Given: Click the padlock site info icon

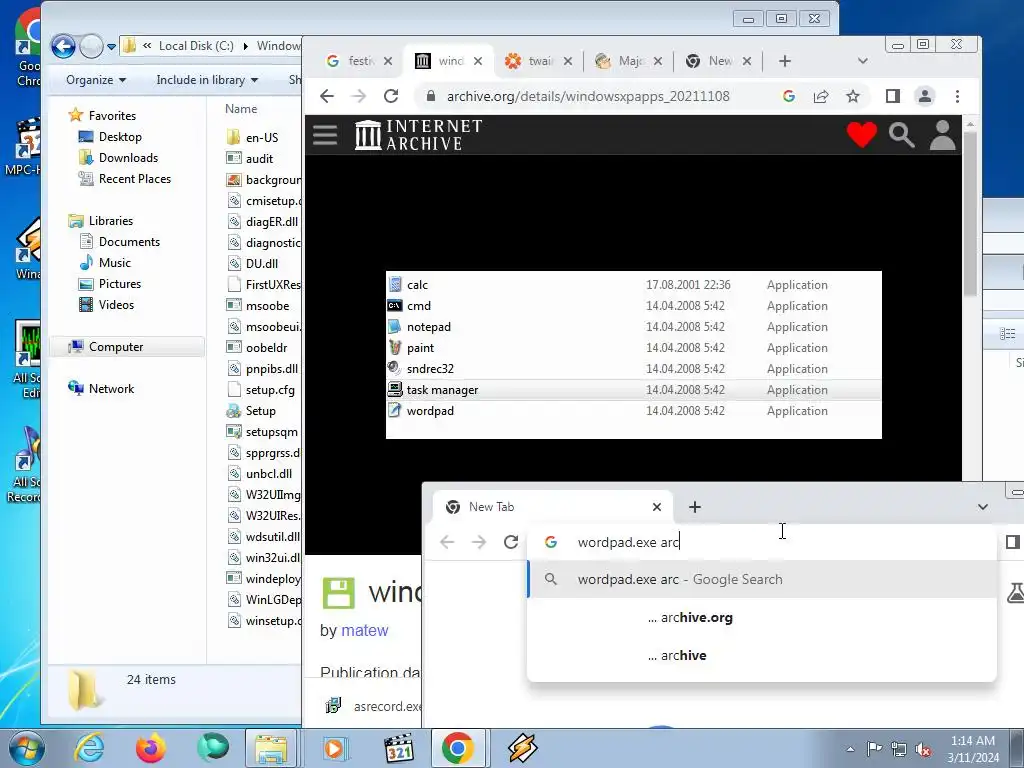Looking at the screenshot, I should click(430, 97).
